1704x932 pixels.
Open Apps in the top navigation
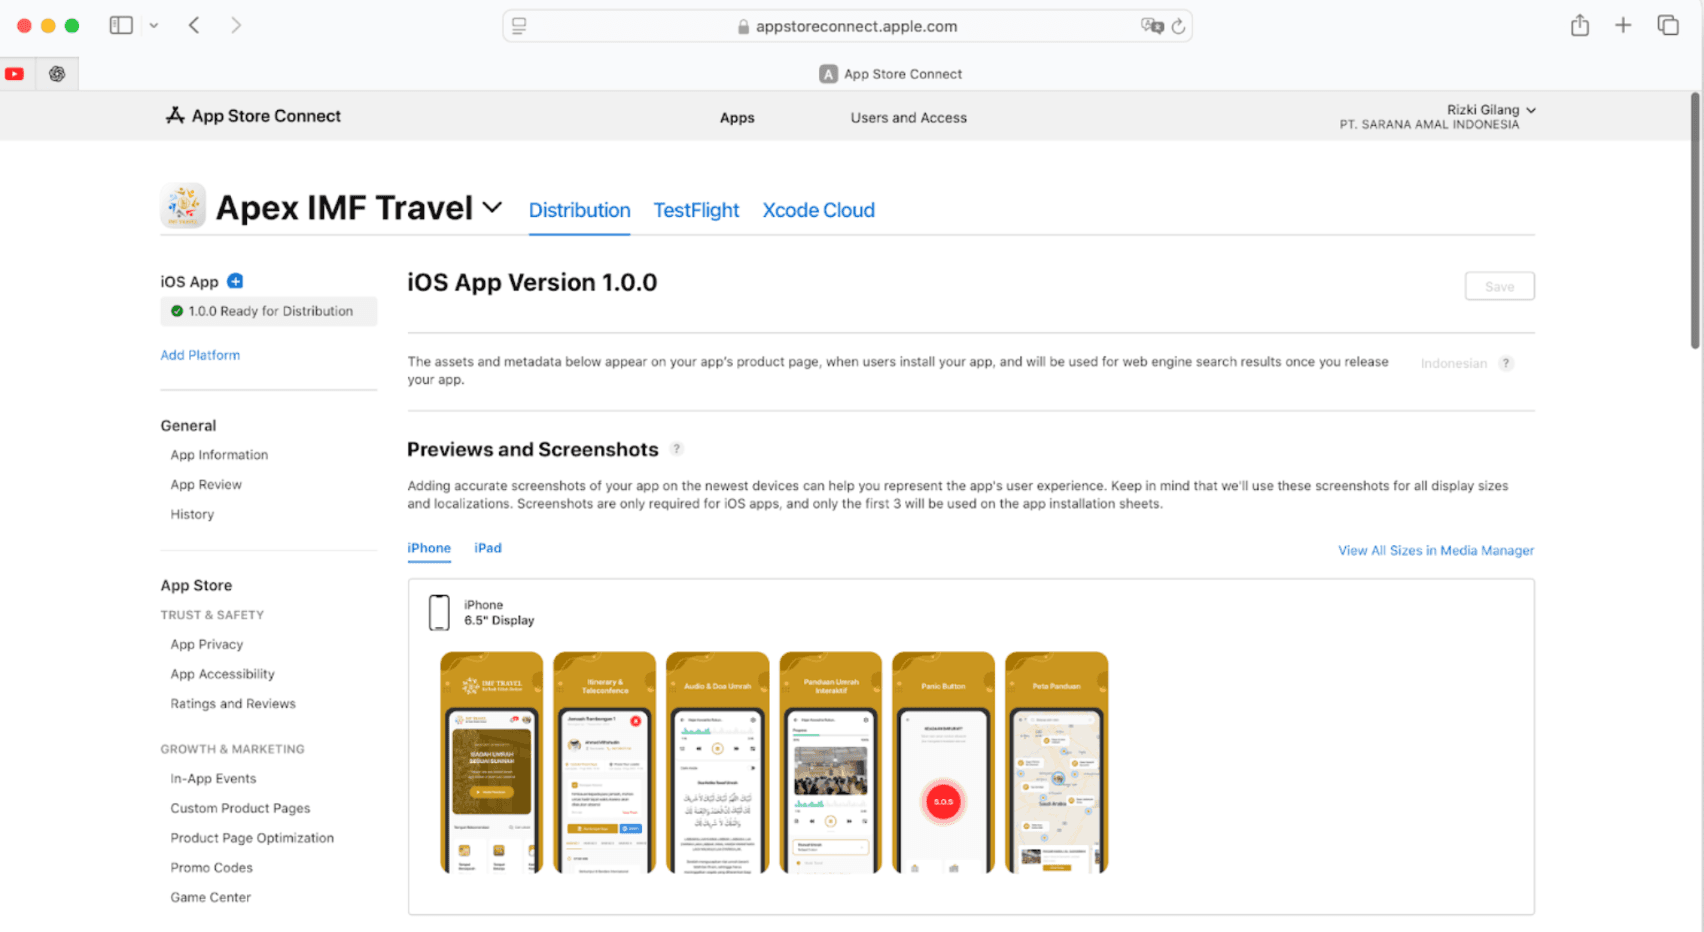(737, 118)
